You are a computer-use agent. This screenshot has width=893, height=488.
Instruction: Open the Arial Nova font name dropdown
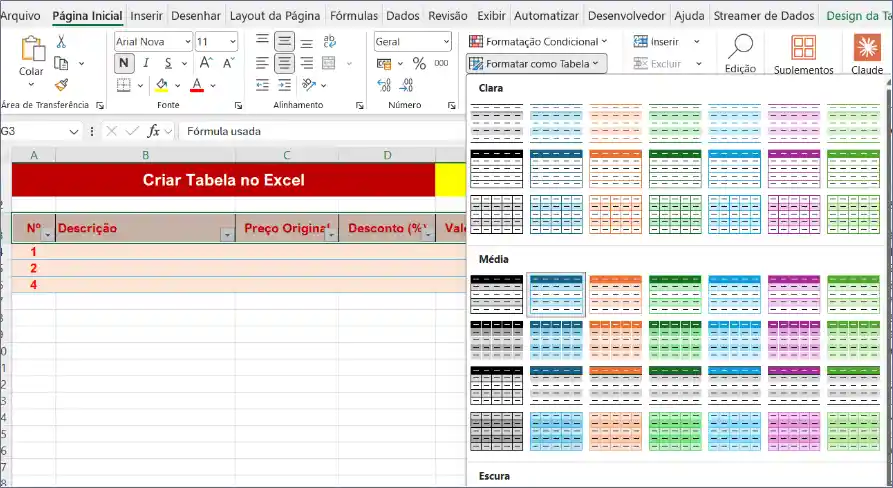pyautogui.click(x=187, y=42)
